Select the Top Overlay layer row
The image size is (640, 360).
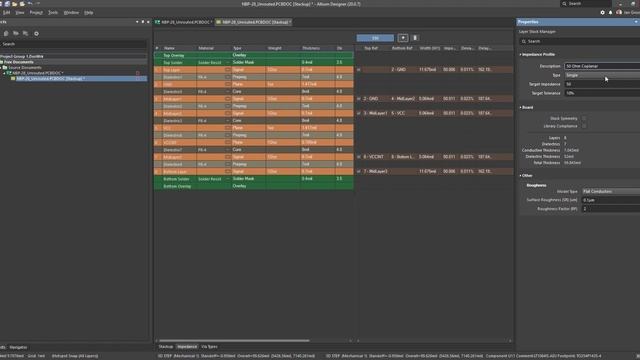coord(253,55)
